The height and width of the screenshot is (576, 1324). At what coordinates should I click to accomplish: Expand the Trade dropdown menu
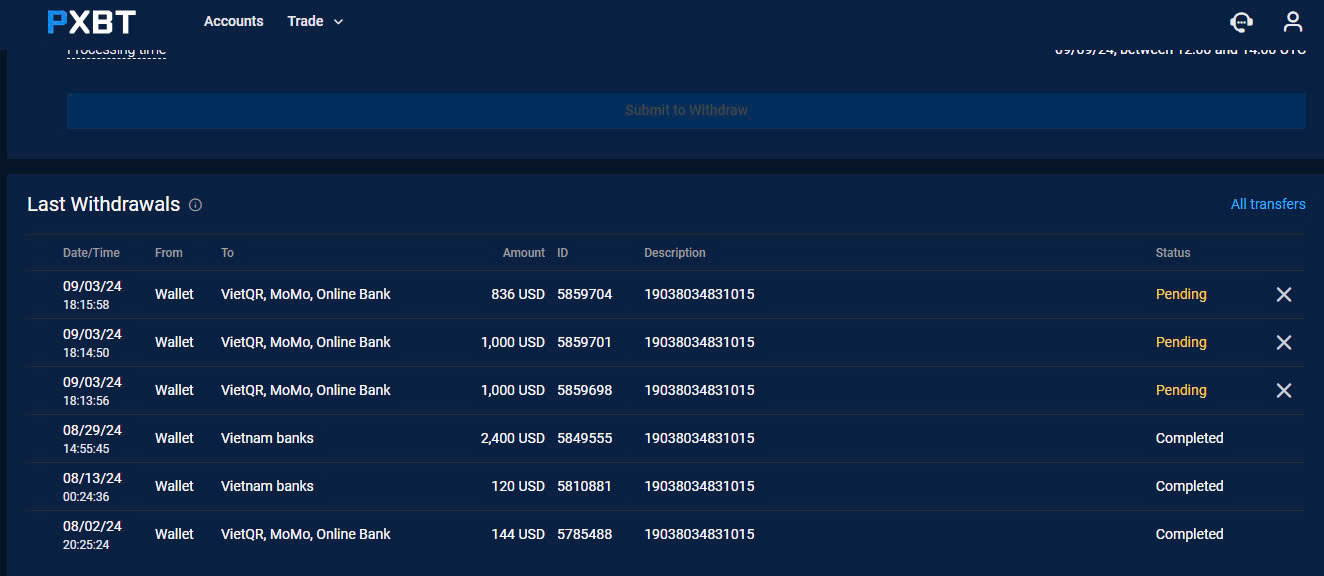(x=315, y=21)
